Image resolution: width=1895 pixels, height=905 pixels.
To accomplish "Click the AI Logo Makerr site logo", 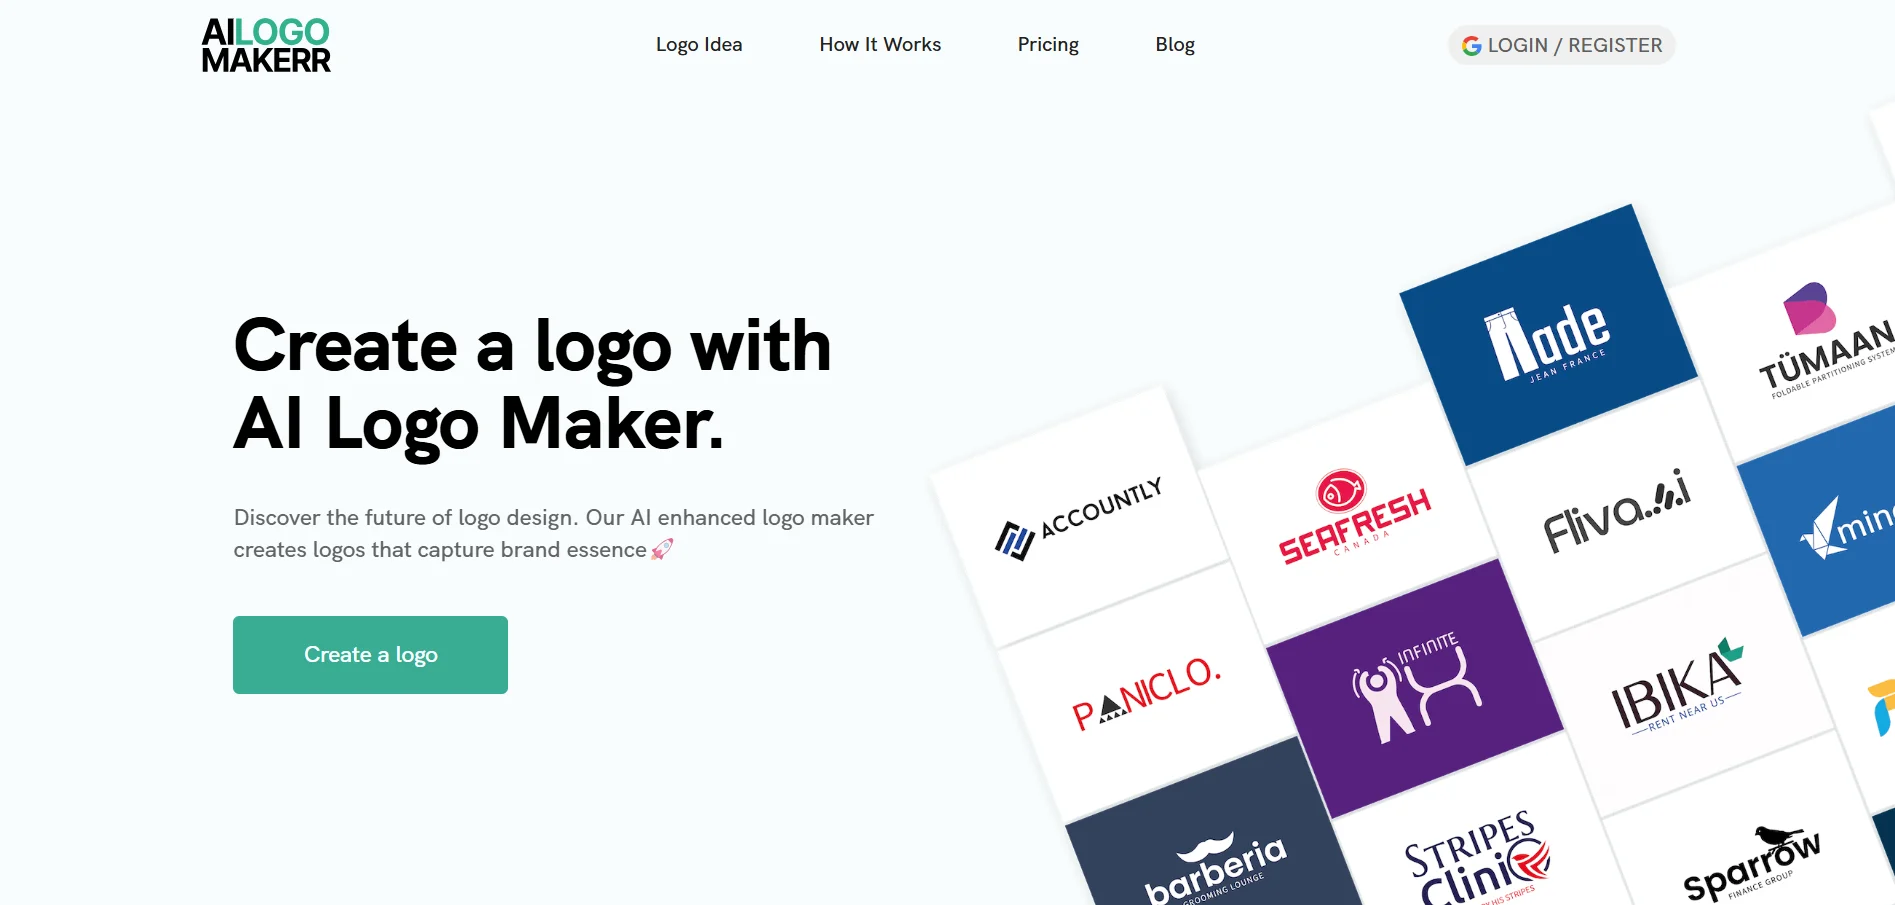I will click(266, 46).
